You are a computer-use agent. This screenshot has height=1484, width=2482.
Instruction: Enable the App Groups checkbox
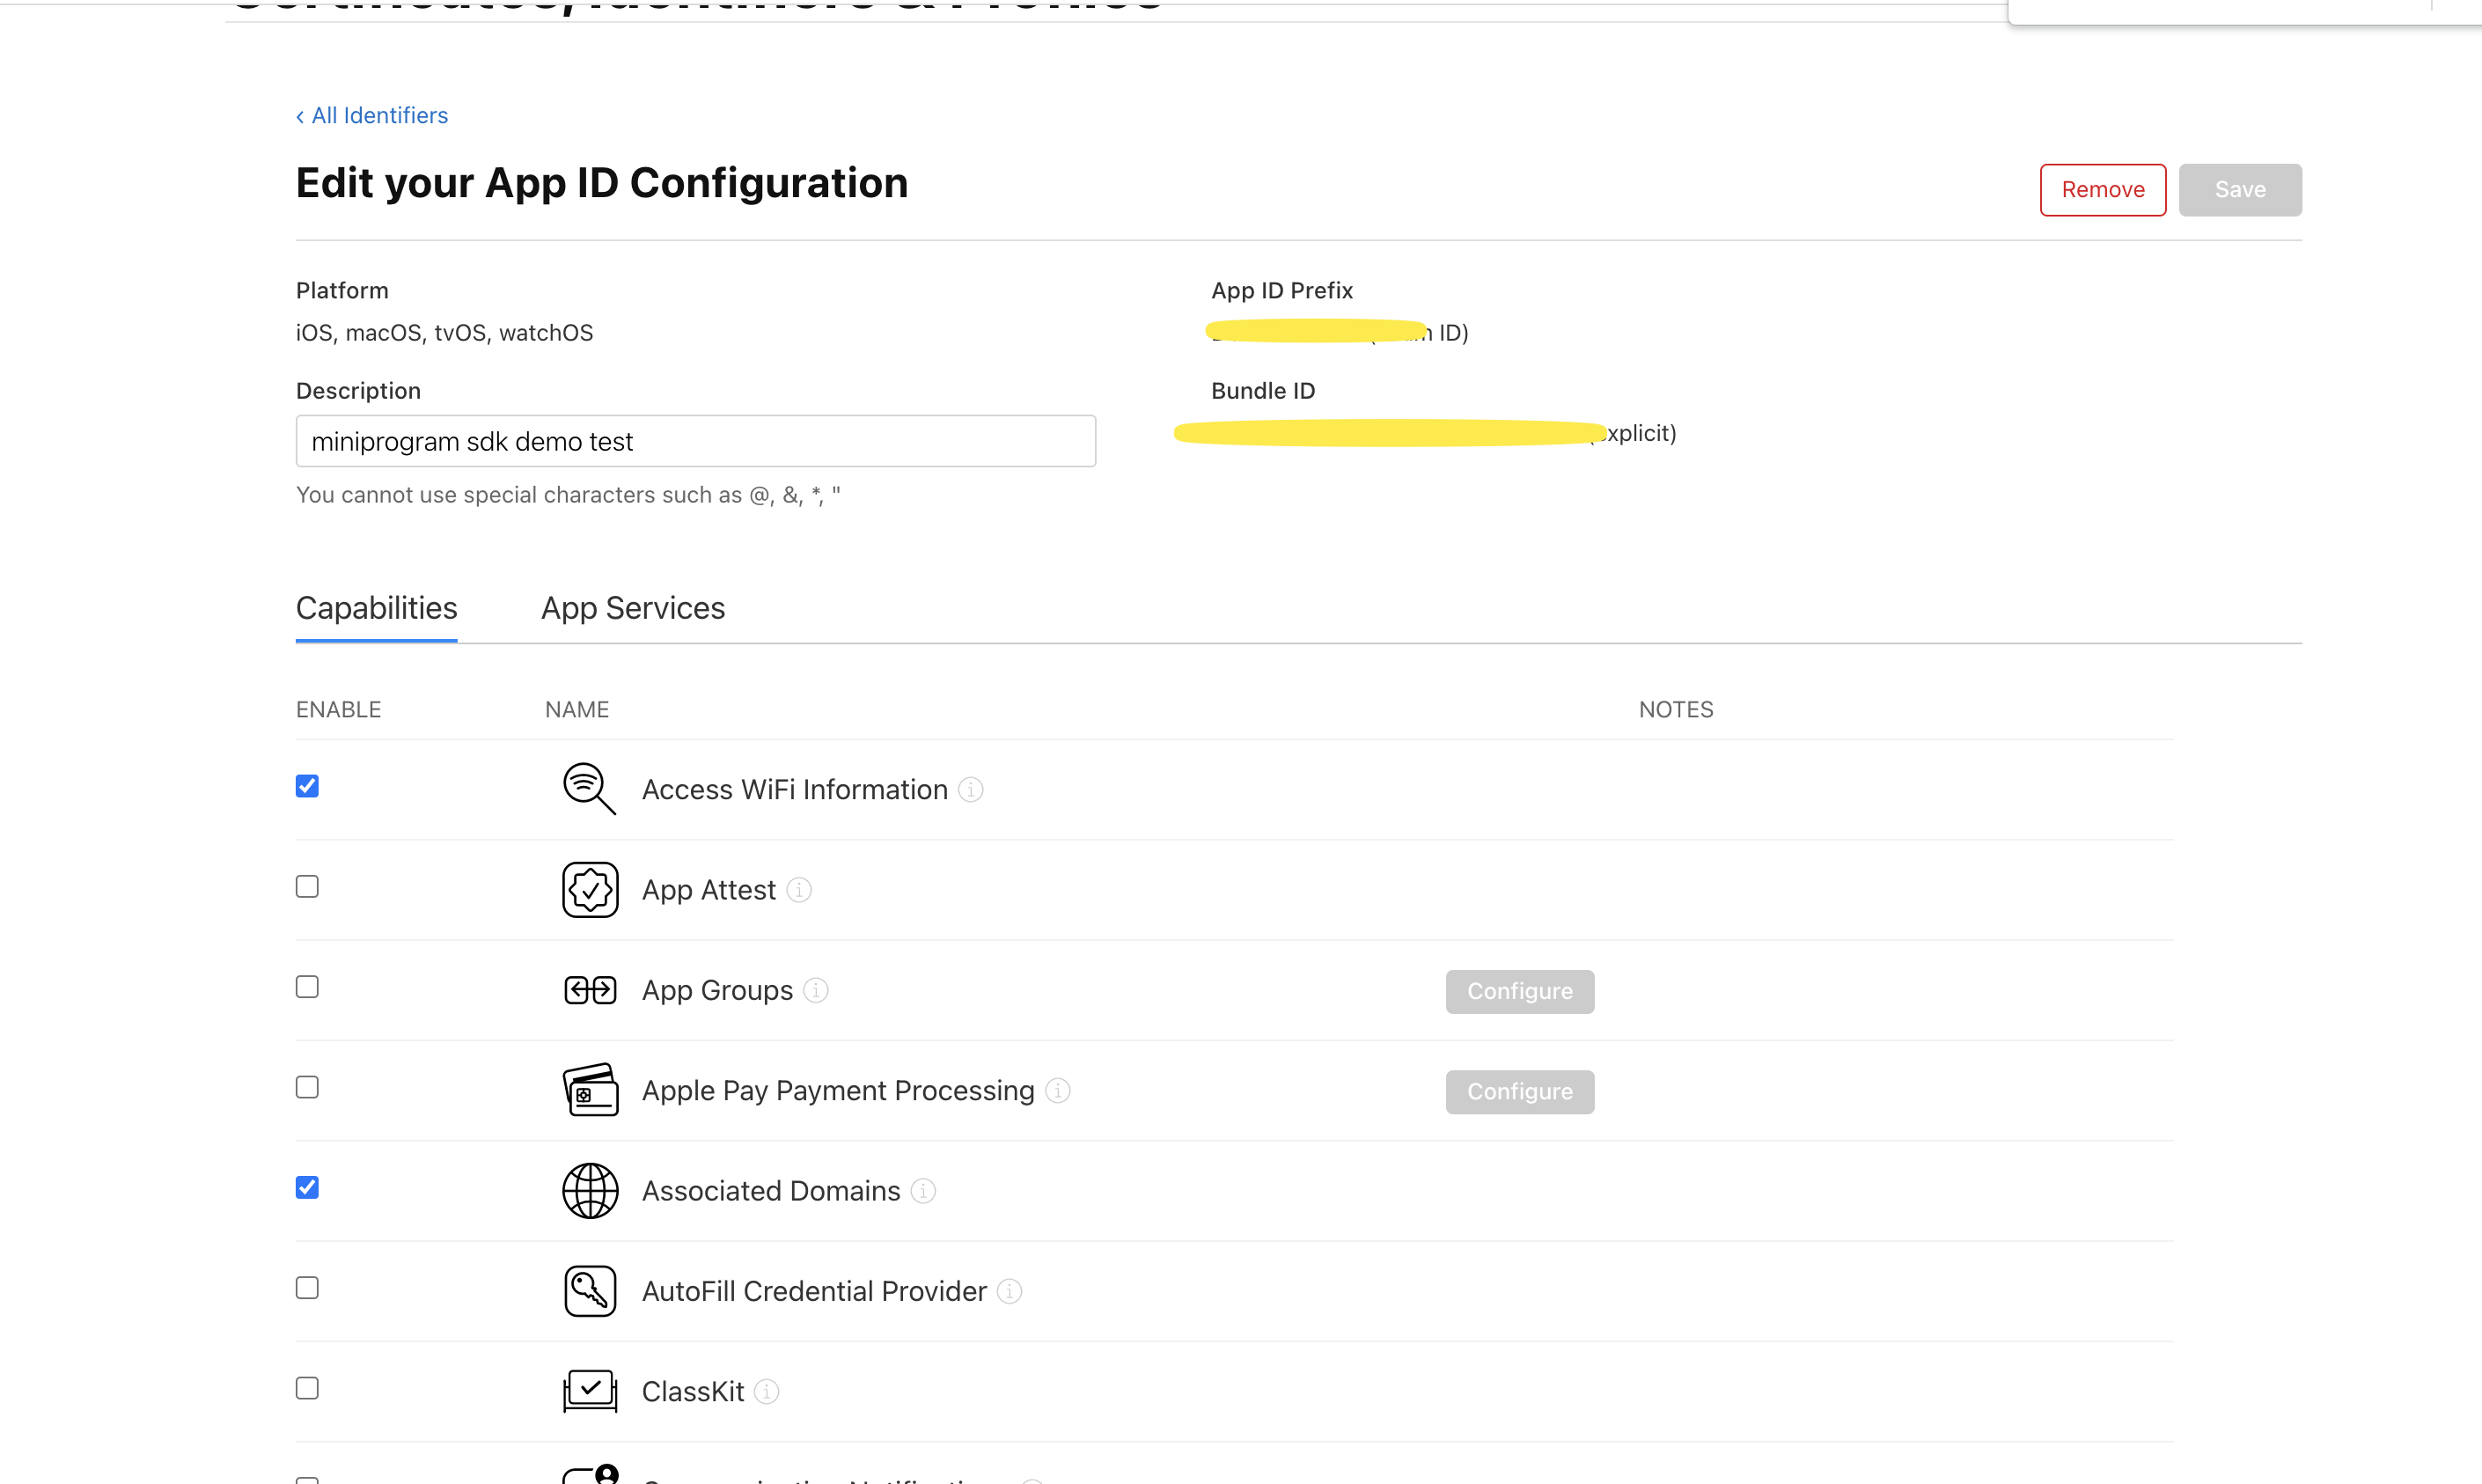tap(307, 987)
